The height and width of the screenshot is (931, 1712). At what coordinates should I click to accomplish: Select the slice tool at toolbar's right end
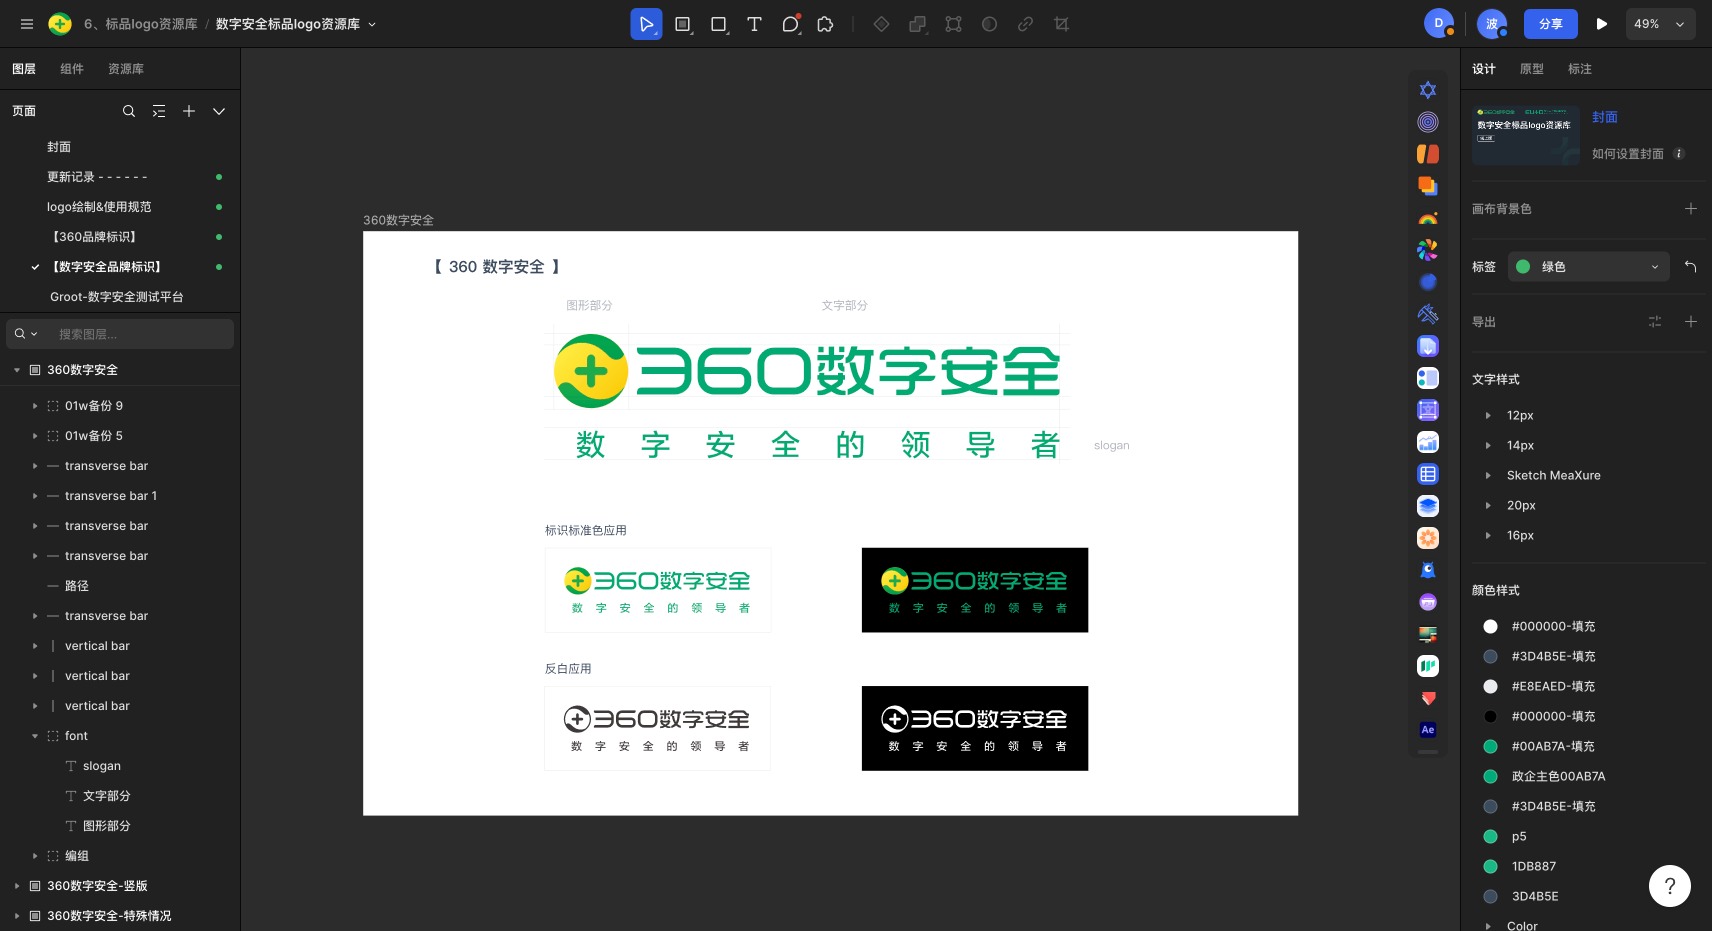pyautogui.click(x=1061, y=24)
